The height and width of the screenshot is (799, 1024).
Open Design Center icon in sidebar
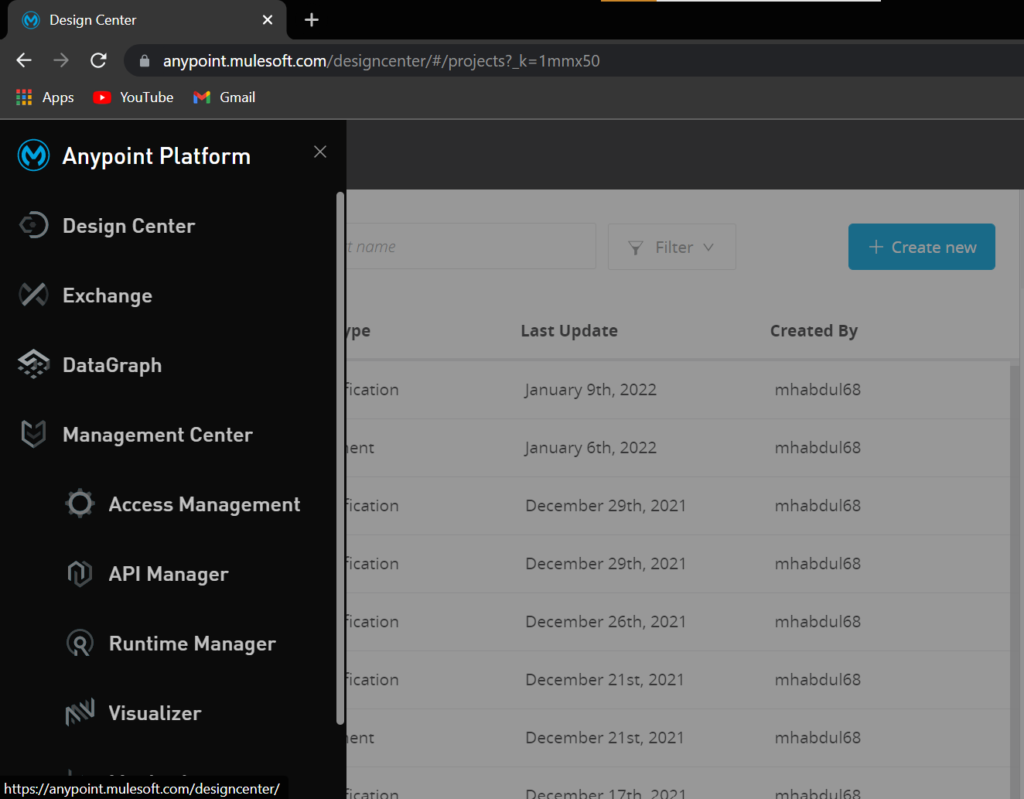coord(33,225)
